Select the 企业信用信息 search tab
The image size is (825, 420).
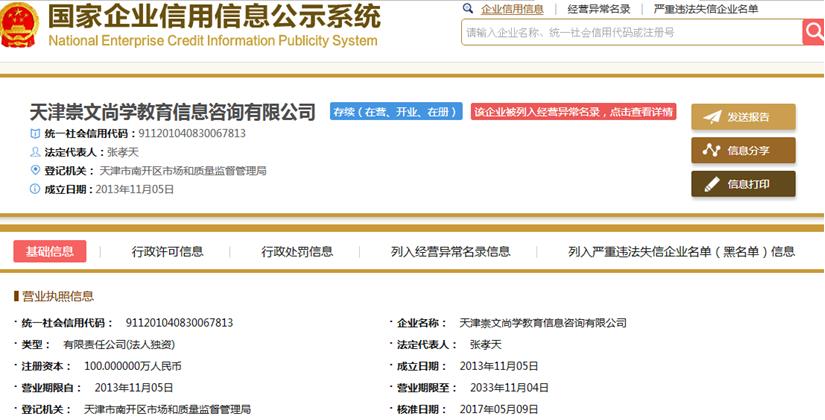coord(512,9)
